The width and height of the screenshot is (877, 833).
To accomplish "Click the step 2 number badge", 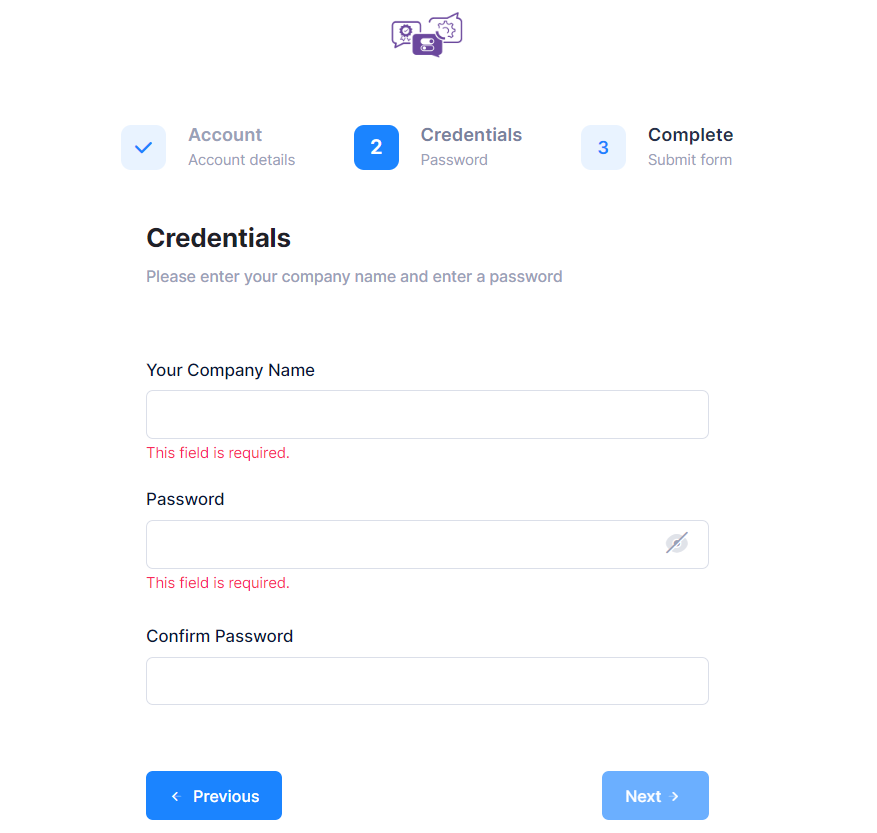I will tap(376, 147).
